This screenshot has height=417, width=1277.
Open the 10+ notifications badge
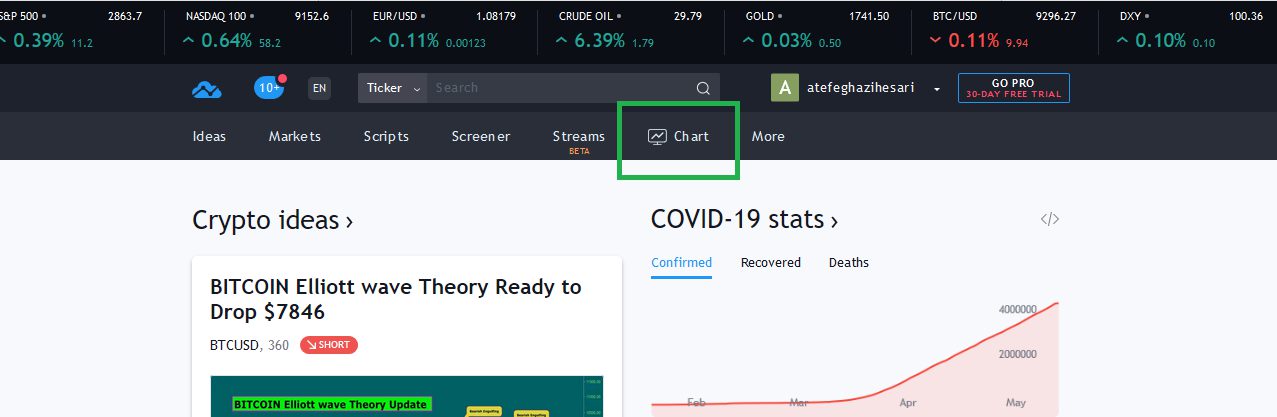pos(270,88)
